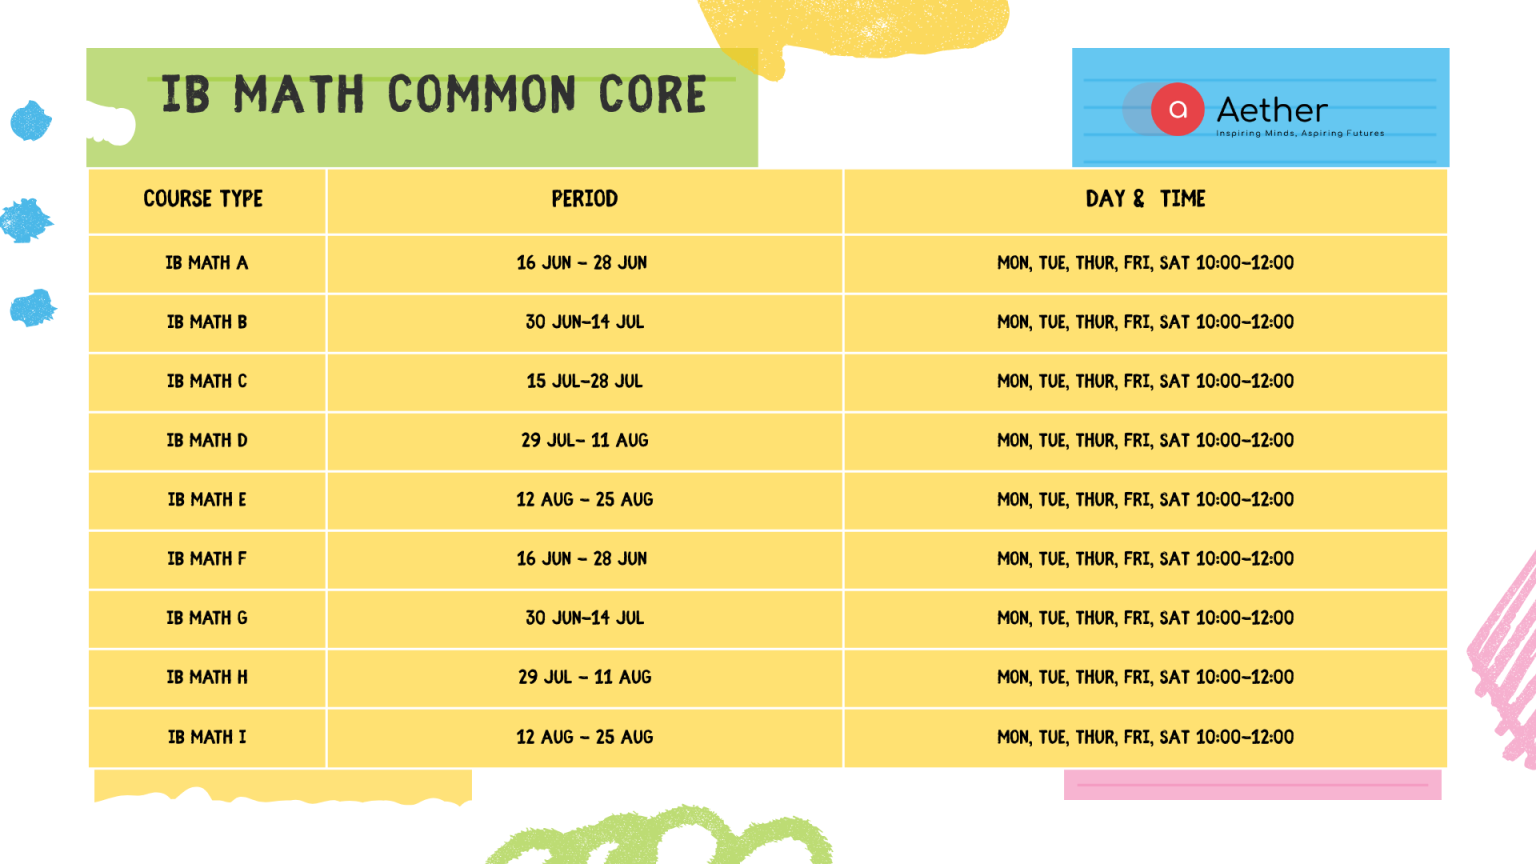Click the 15 JUL–28 JUL period cell
This screenshot has height=864, width=1536.
coord(585,381)
